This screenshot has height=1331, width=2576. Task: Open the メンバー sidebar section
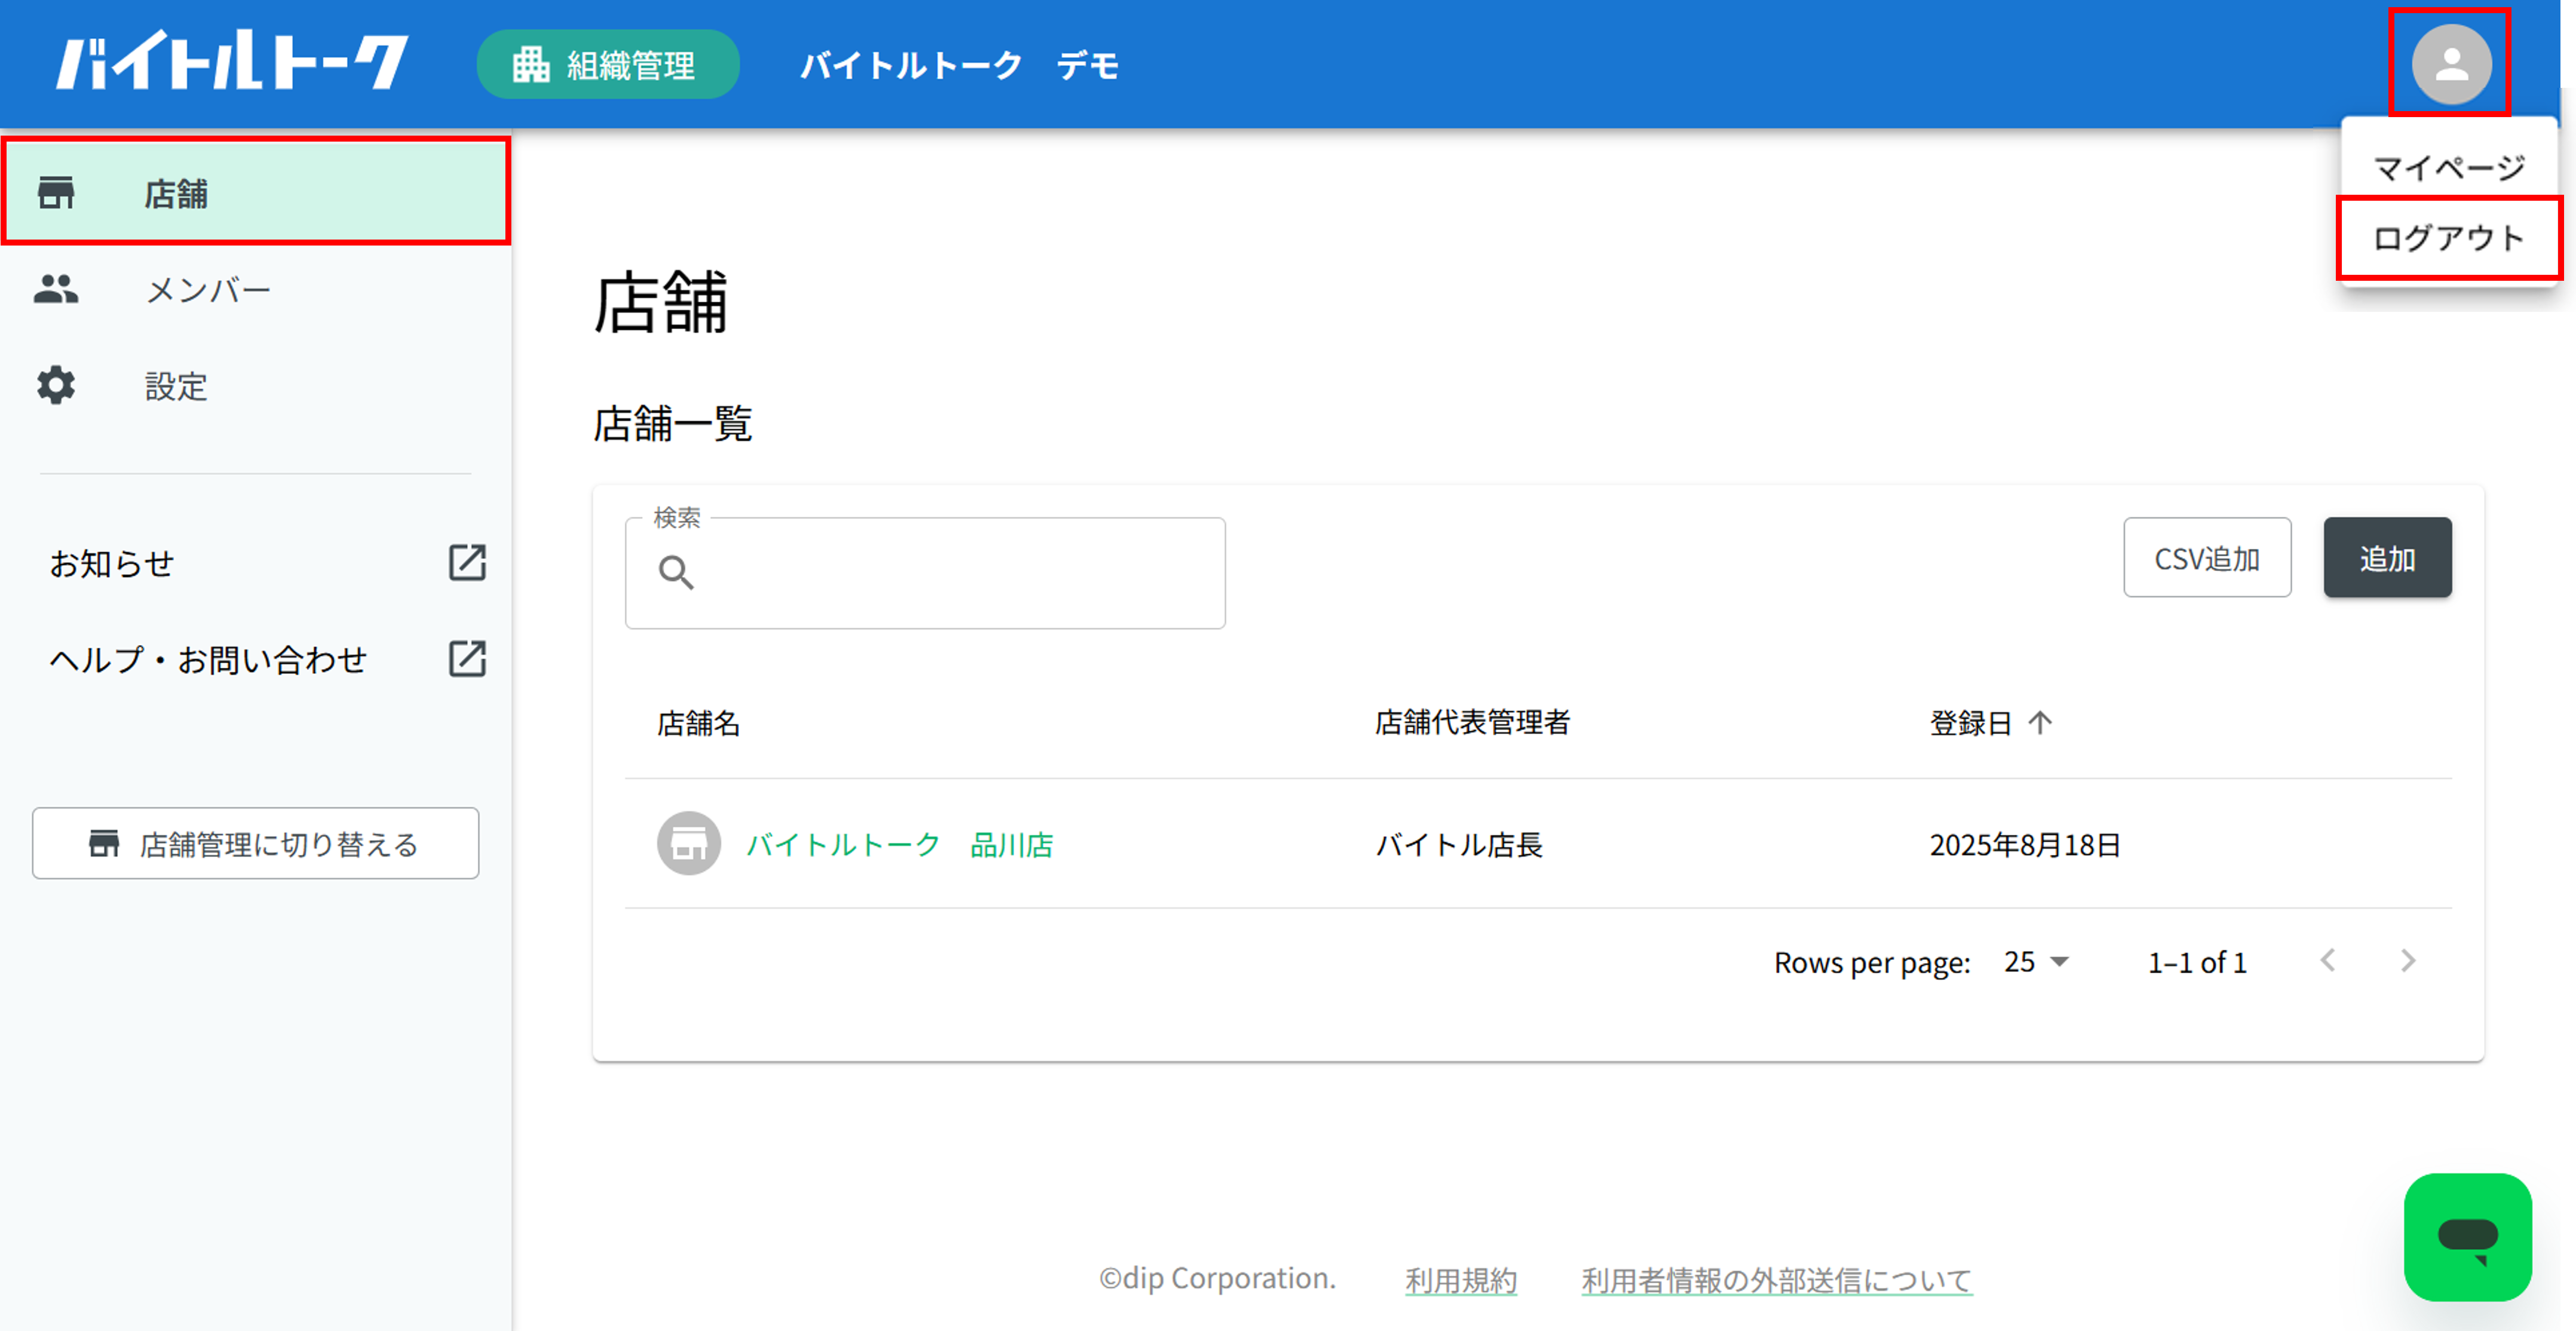pos(256,289)
